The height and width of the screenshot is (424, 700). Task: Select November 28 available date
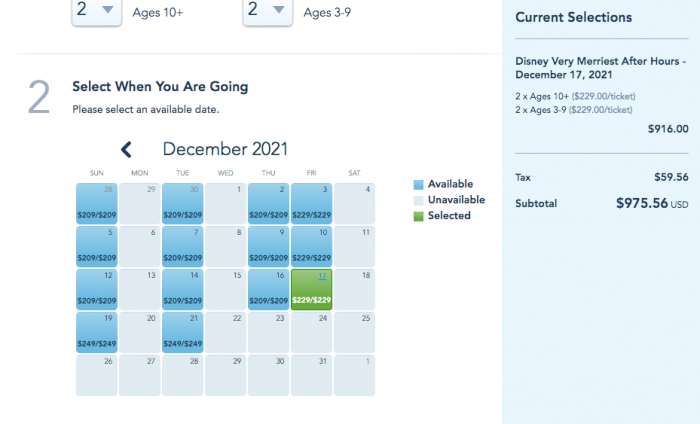pyautogui.click(x=96, y=202)
